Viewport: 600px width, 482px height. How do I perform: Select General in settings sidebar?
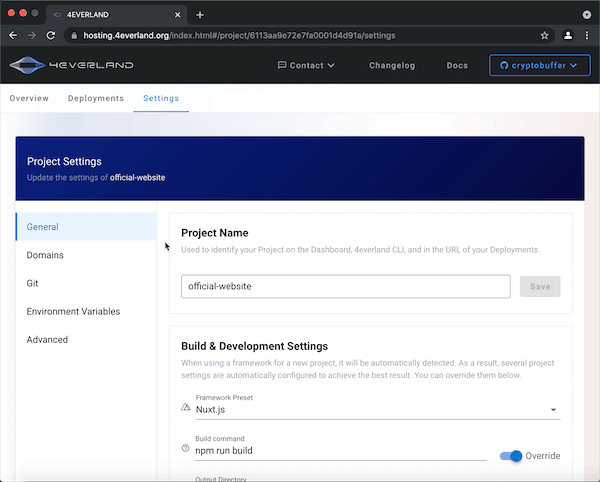(86, 227)
